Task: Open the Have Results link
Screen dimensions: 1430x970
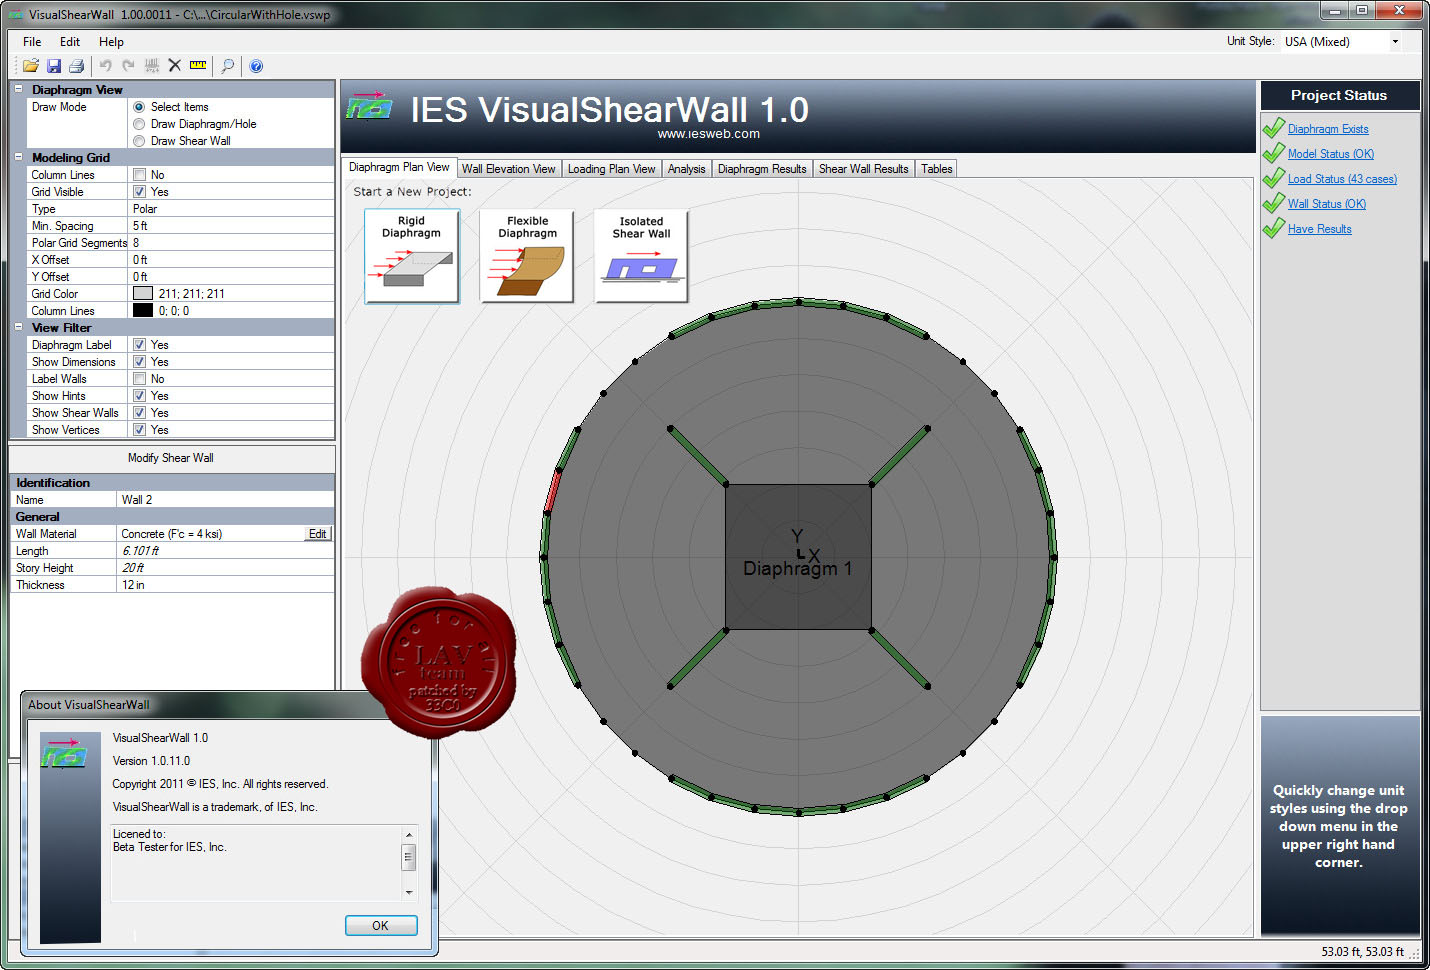Action: (x=1319, y=229)
